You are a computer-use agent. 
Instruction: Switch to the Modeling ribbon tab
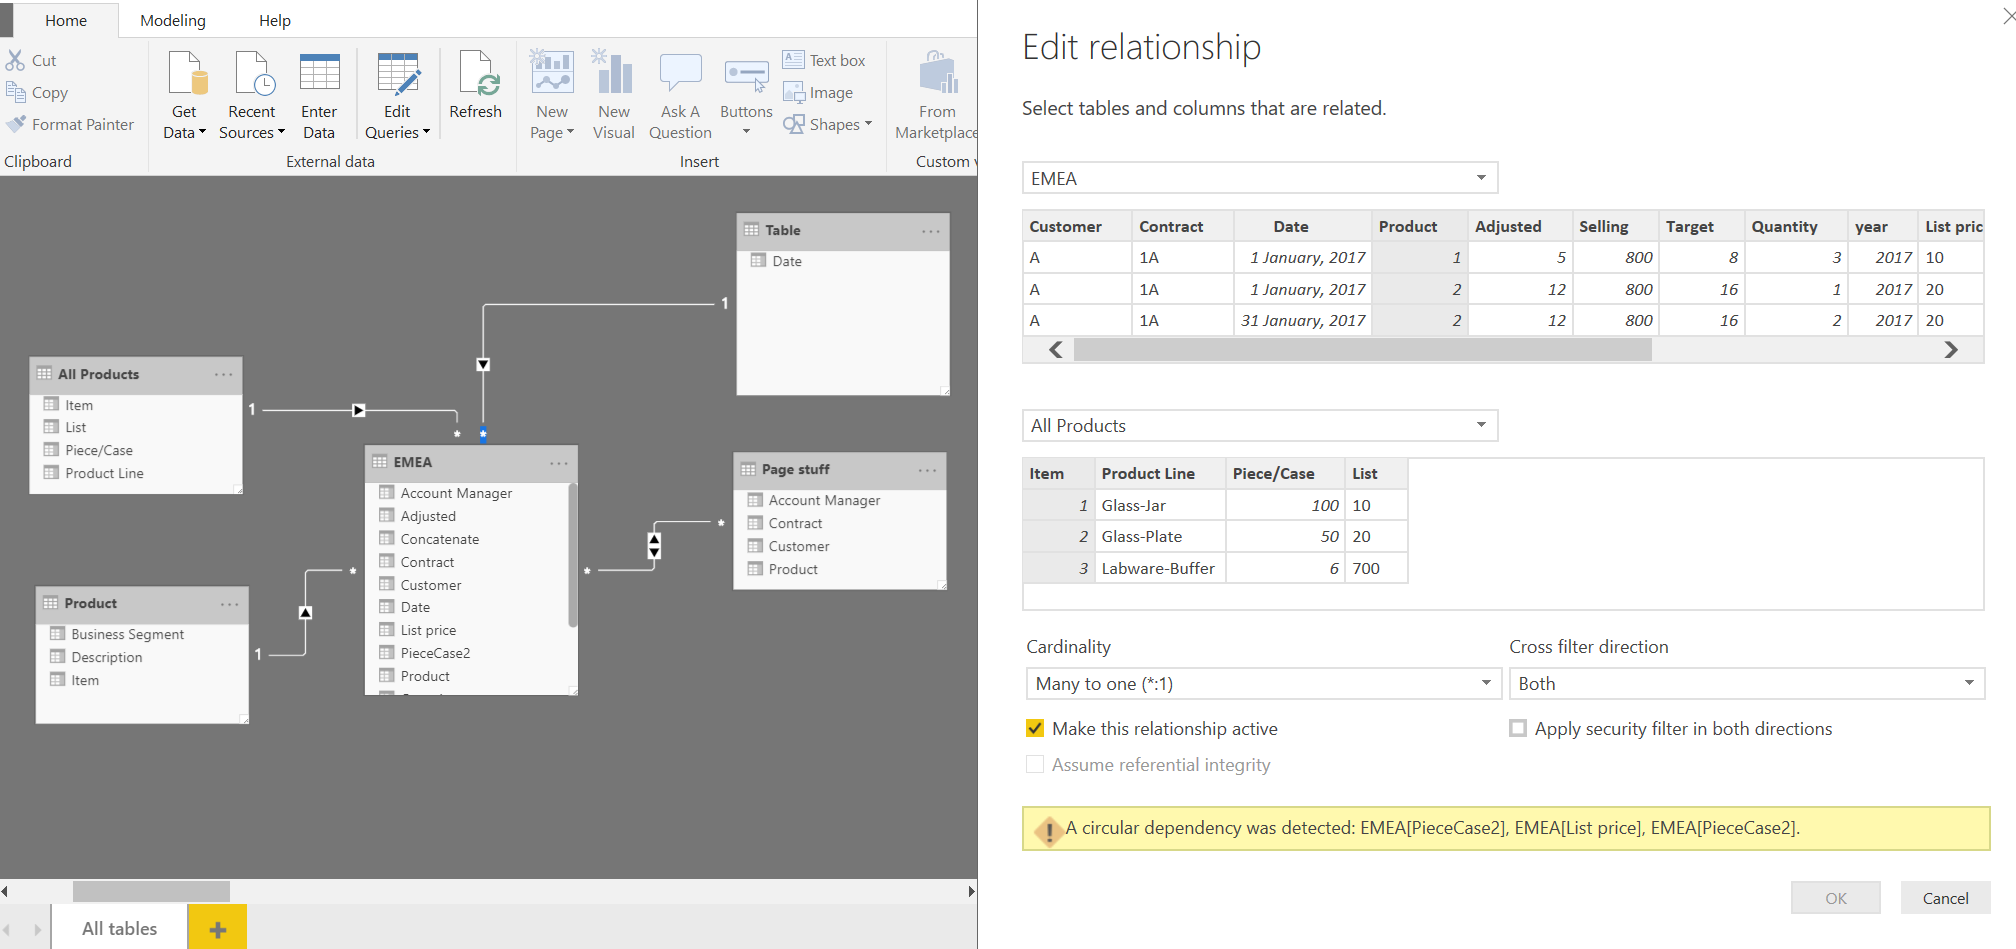(173, 20)
